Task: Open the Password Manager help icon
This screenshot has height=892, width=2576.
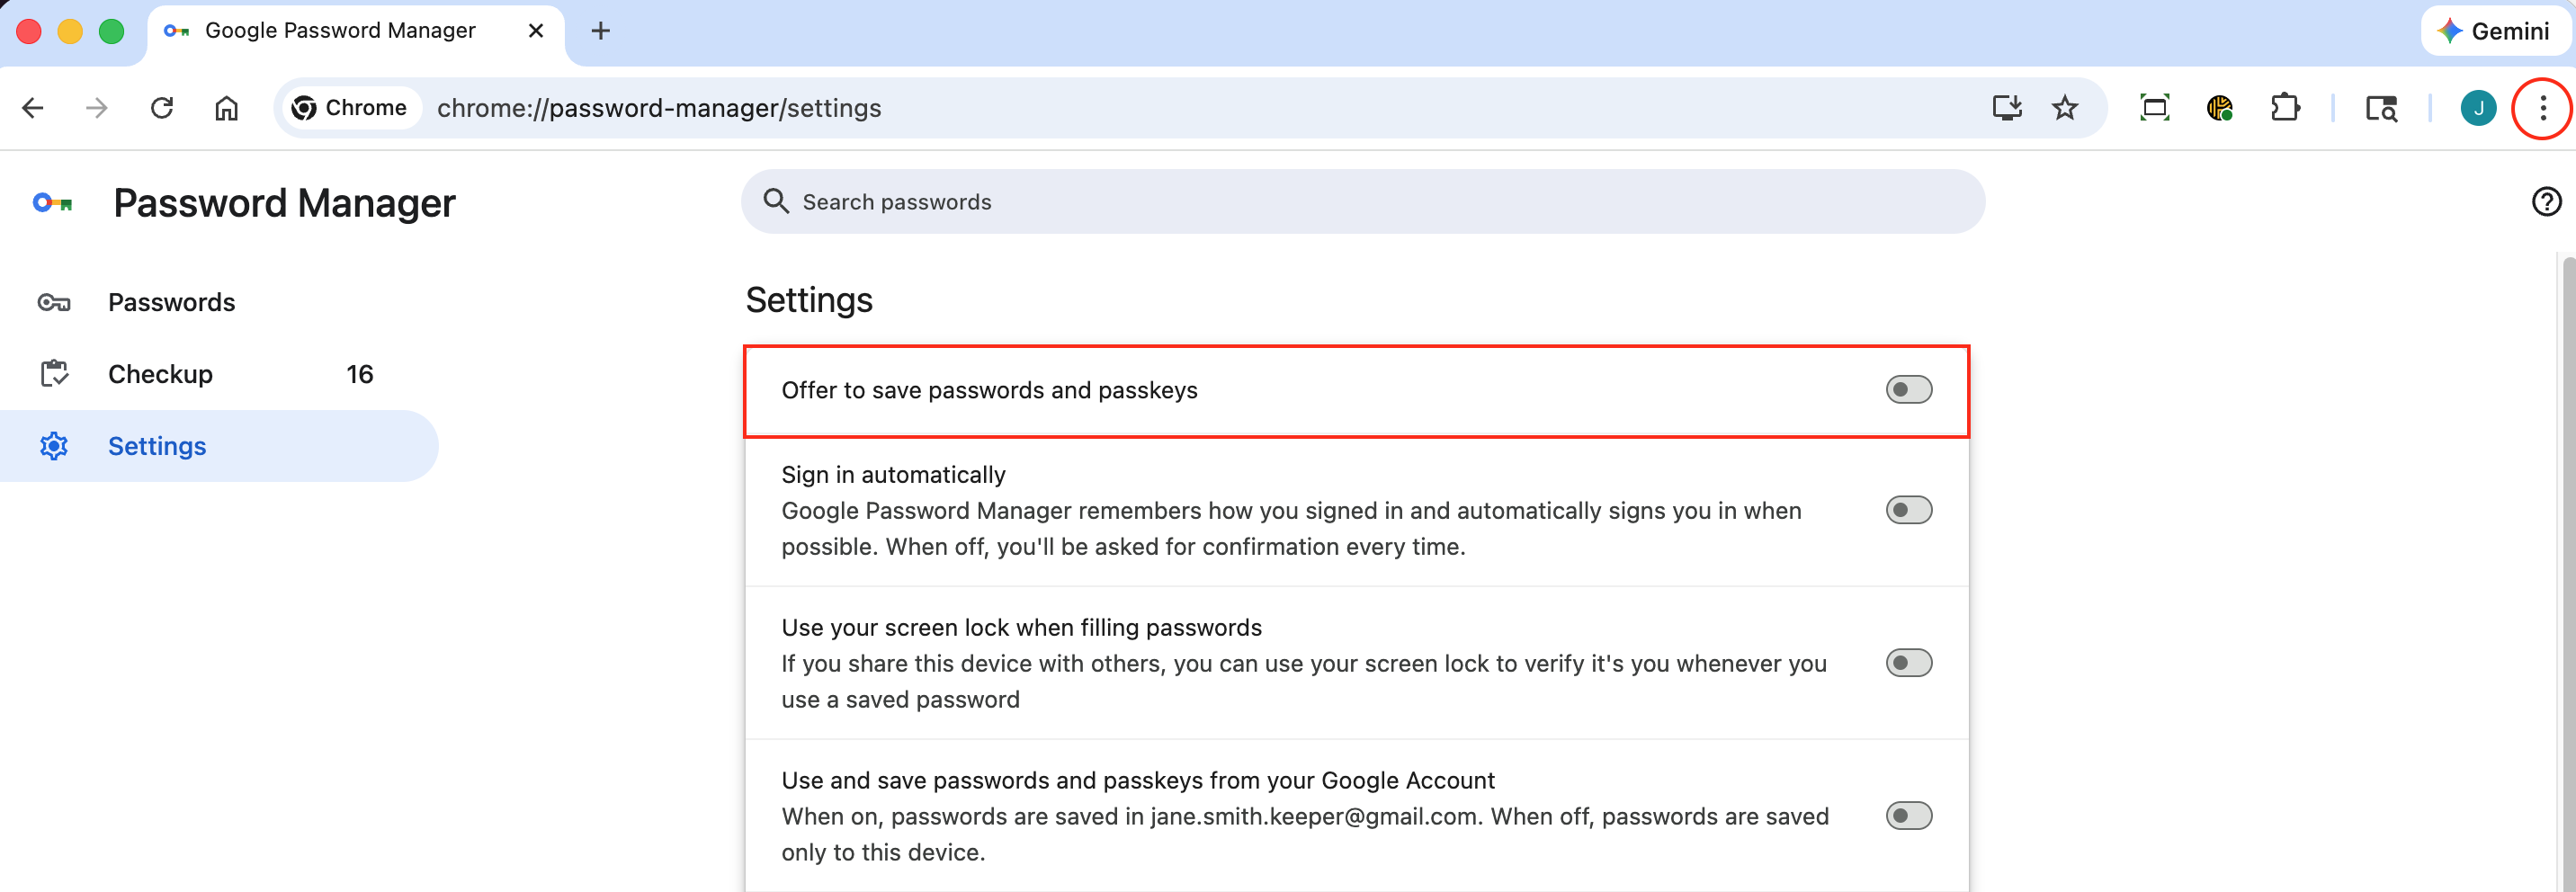Action: click(x=2545, y=202)
